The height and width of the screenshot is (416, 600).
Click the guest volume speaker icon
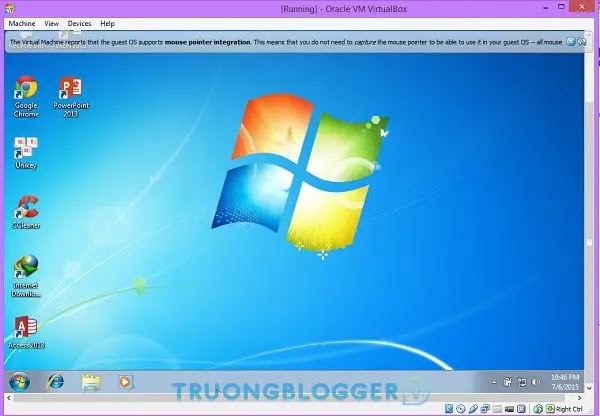pyautogui.click(x=536, y=382)
